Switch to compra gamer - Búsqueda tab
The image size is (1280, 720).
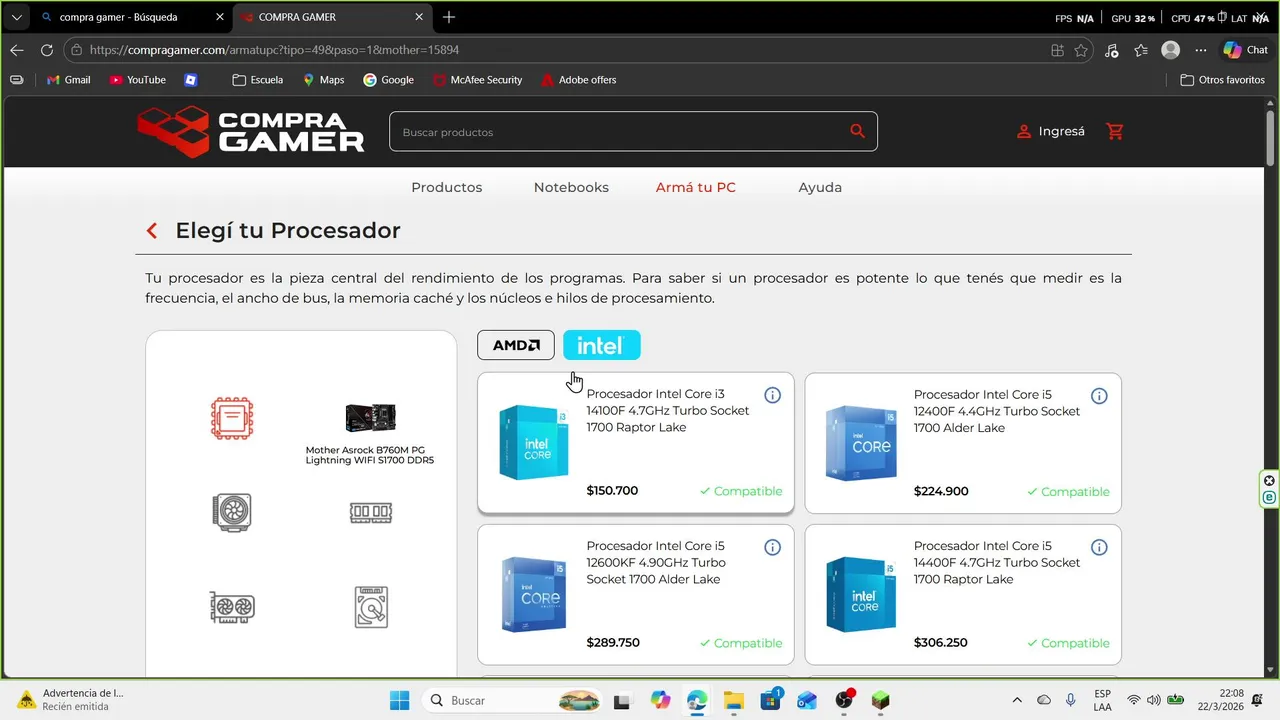(133, 17)
